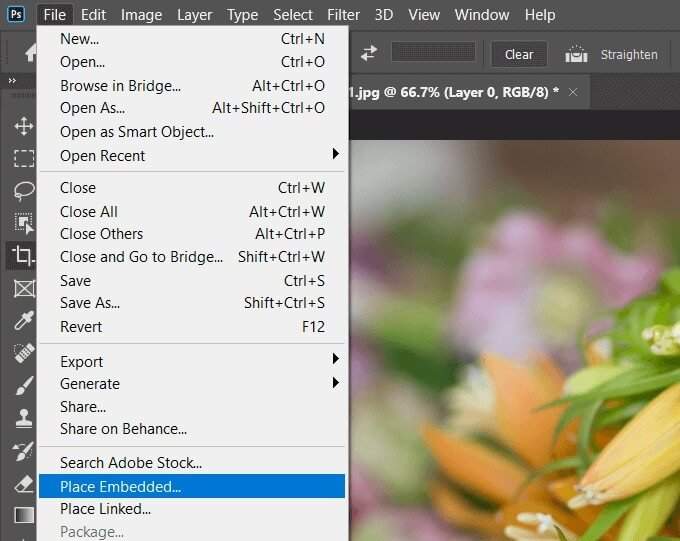This screenshot has width=680, height=541.
Task: Select the Spot Healing Brush tool
Action: point(24,353)
